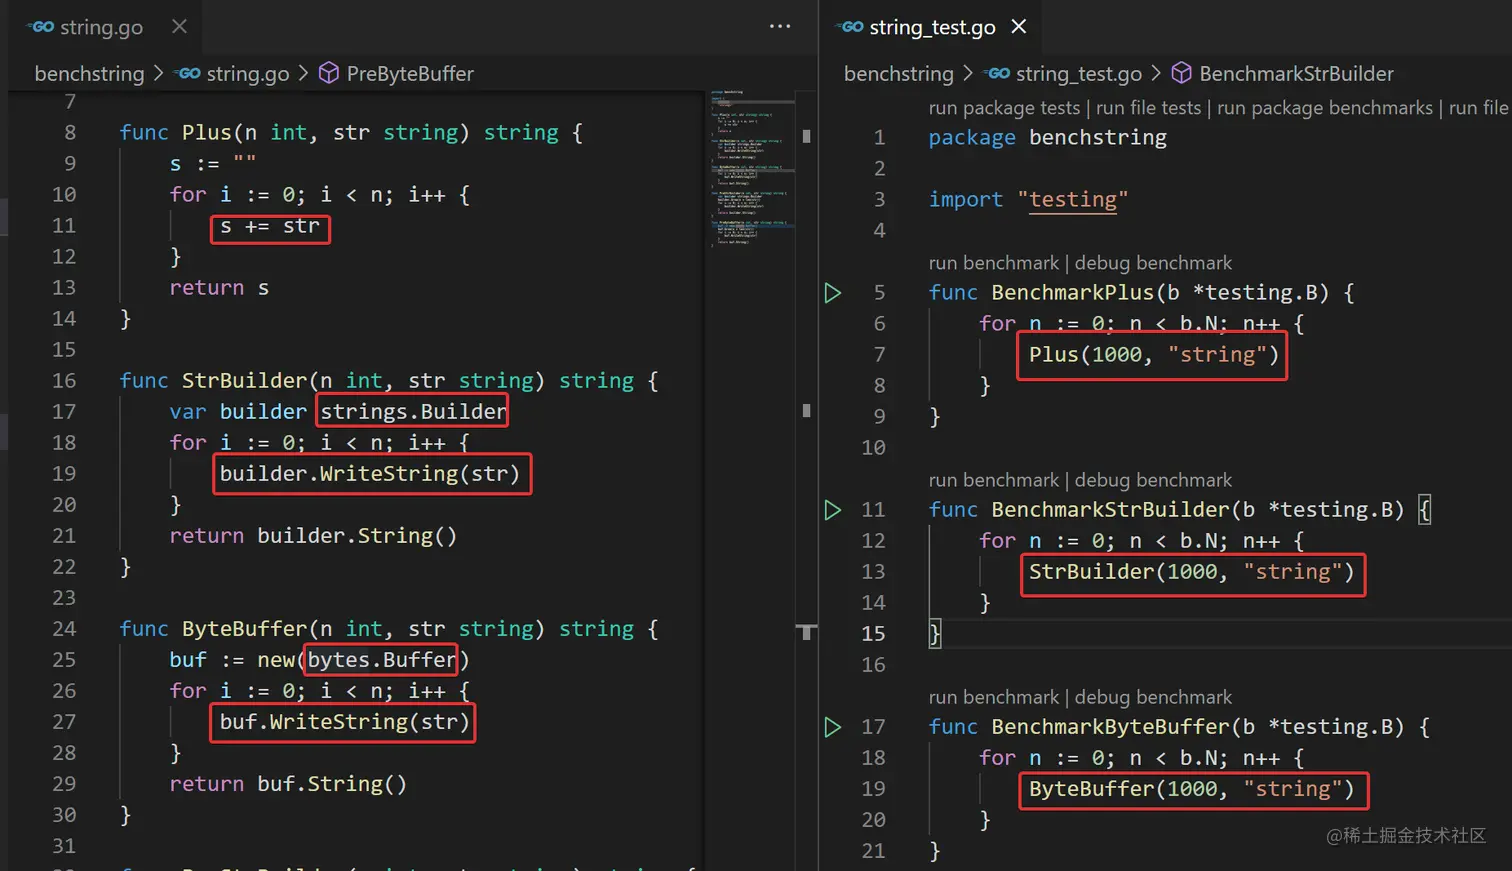Click the Plus function name in string.go
This screenshot has width=1512, height=871.
tap(207, 133)
